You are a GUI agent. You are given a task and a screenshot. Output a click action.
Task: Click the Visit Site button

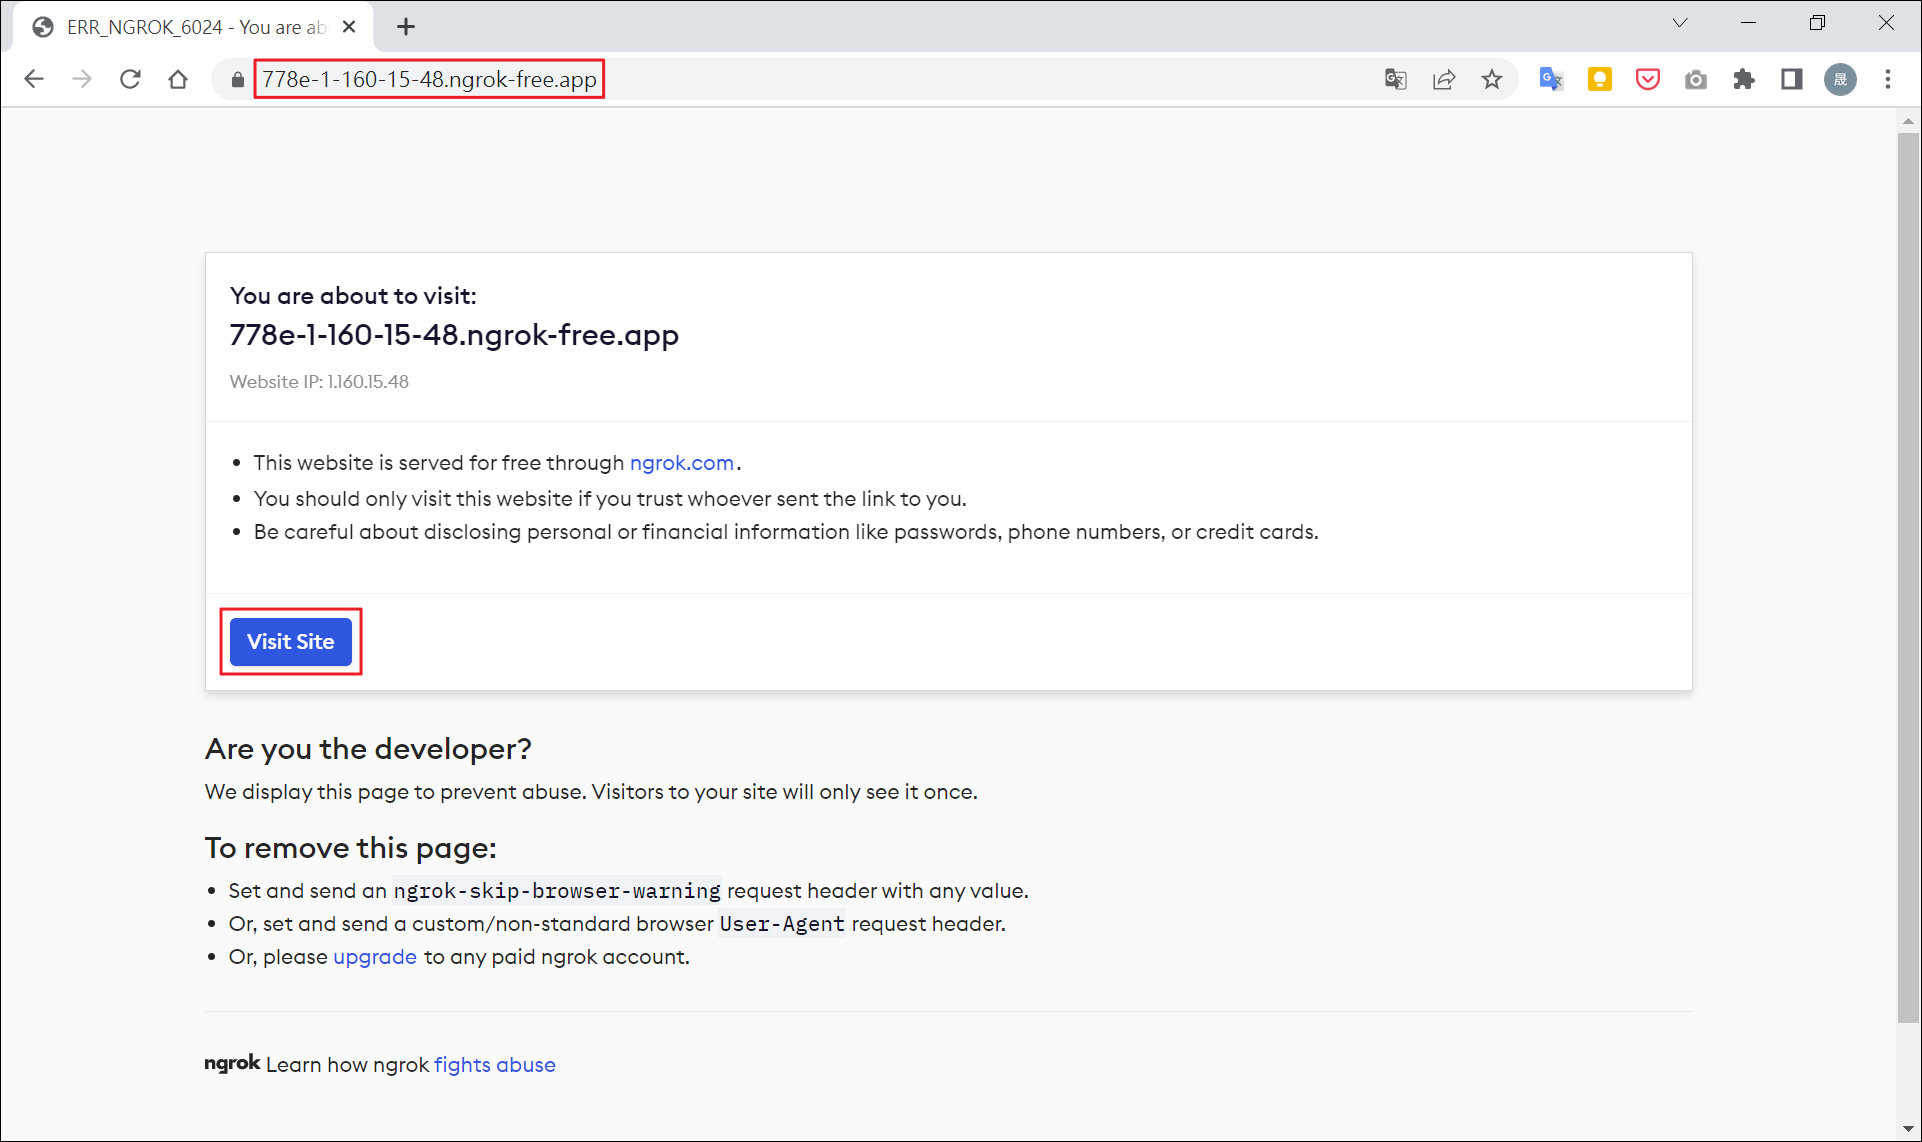(290, 641)
